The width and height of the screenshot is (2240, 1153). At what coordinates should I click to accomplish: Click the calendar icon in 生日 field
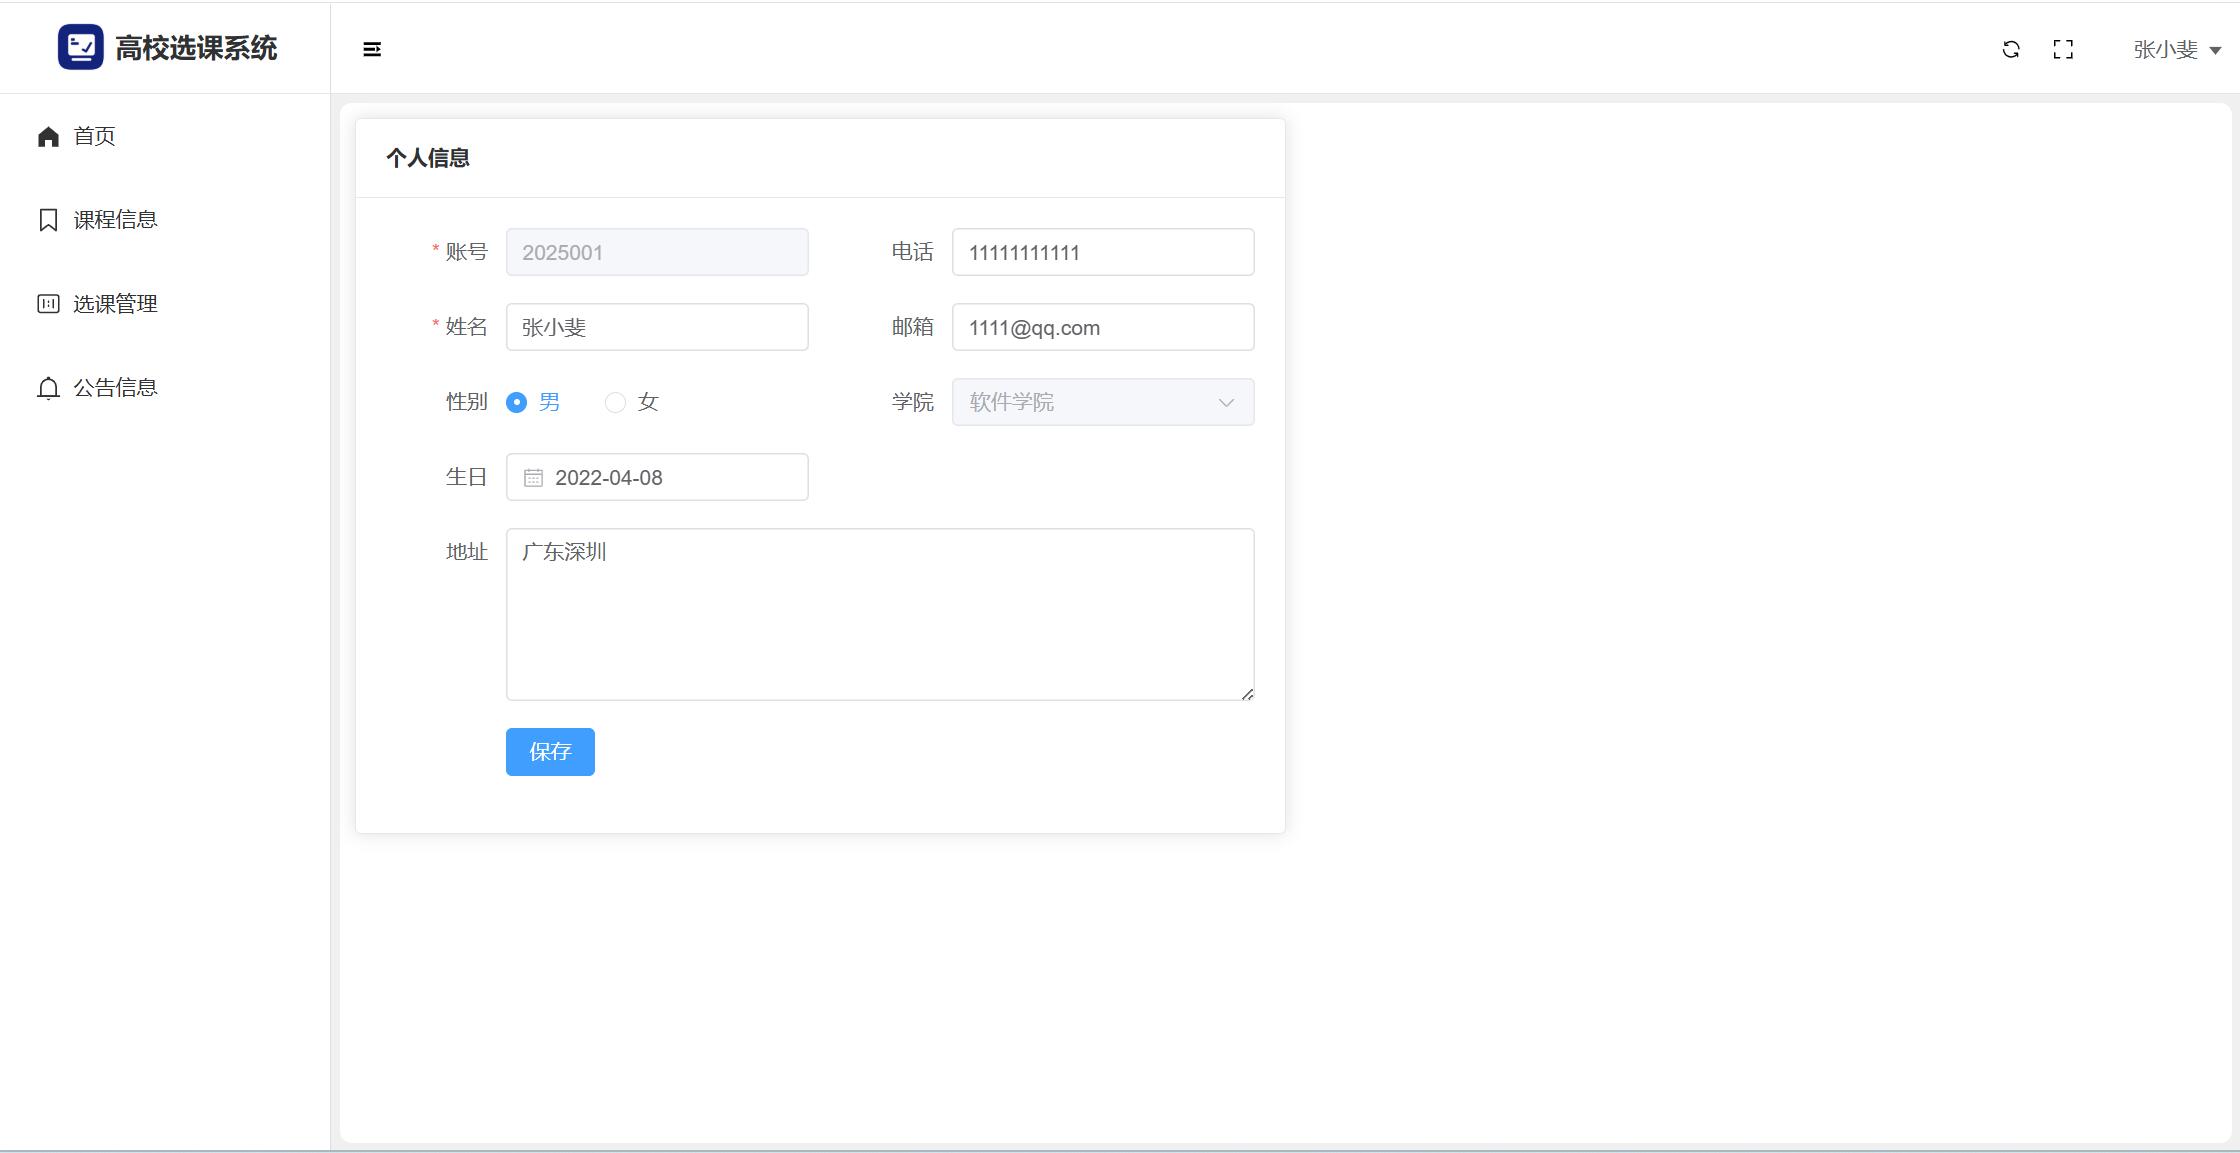pyautogui.click(x=533, y=478)
